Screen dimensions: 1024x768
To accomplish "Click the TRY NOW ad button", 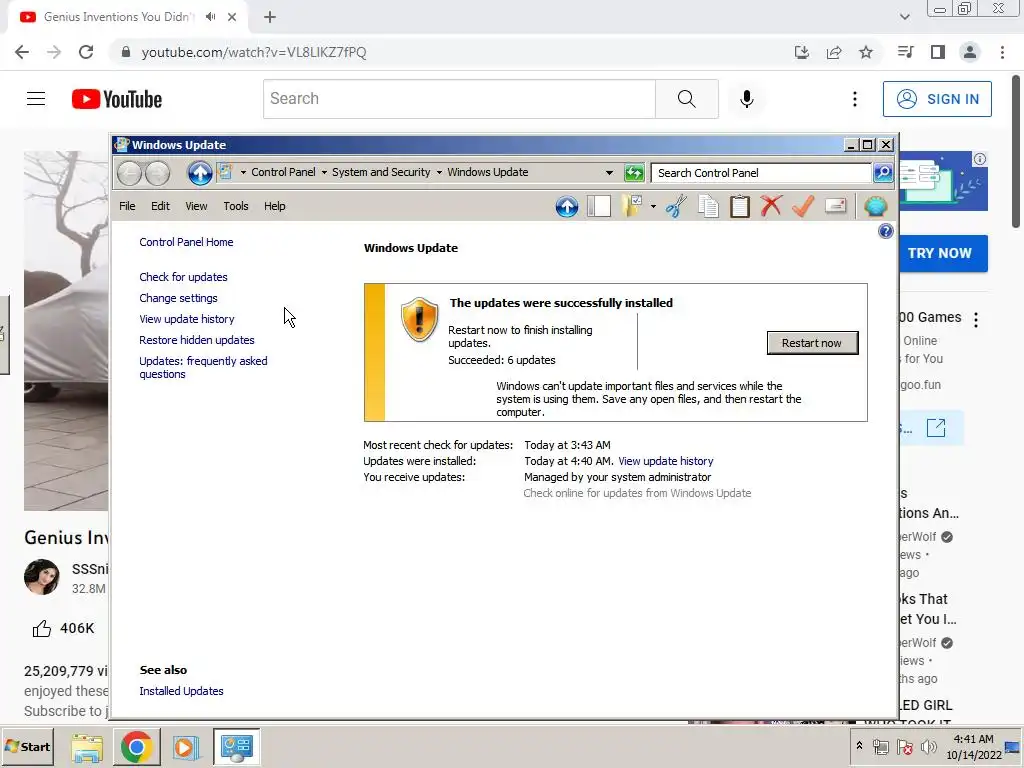I will [x=944, y=253].
